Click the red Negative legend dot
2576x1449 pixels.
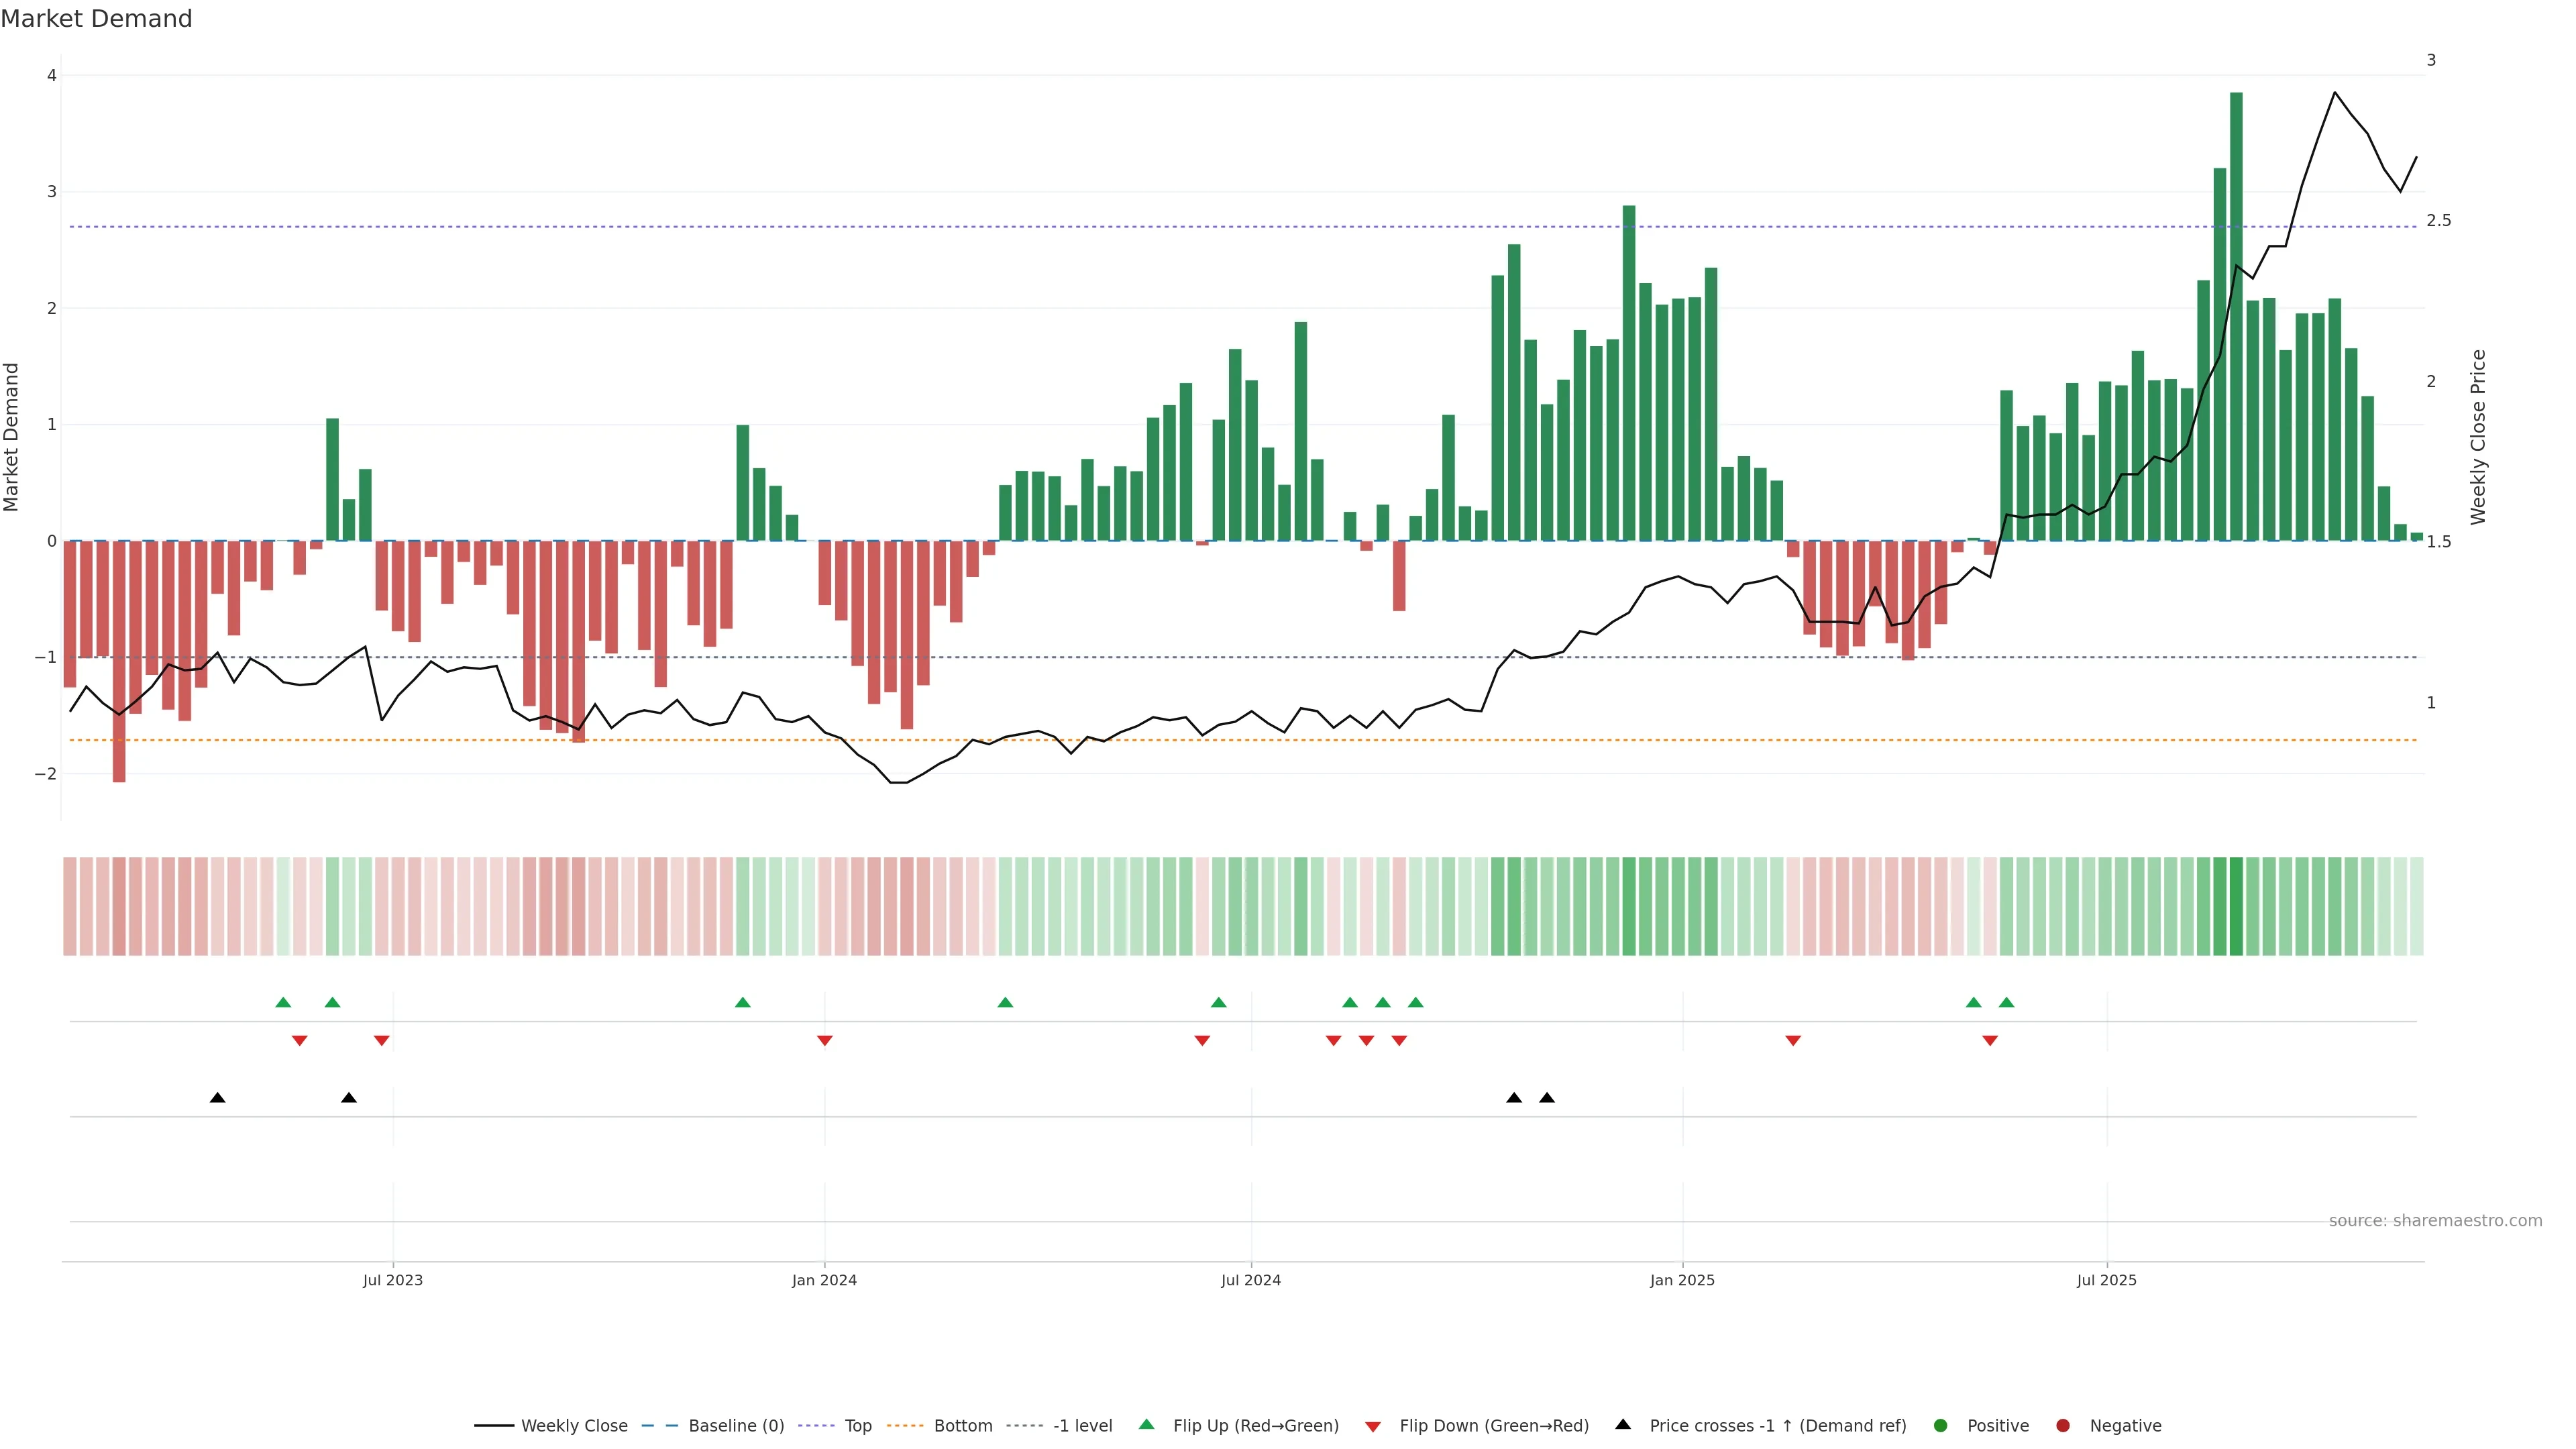coord(2063,1425)
